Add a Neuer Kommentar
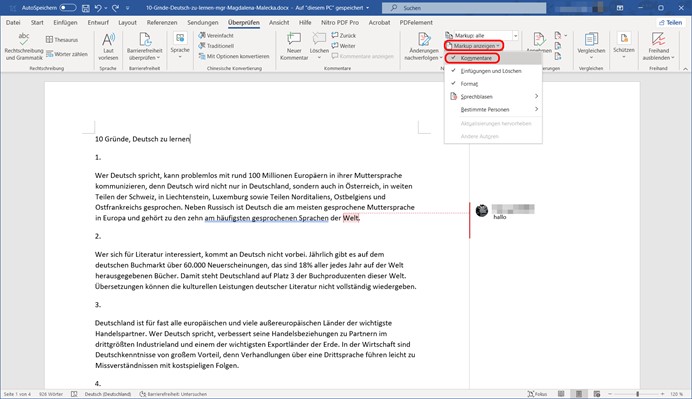The image size is (692, 399). tap(294, 46)
